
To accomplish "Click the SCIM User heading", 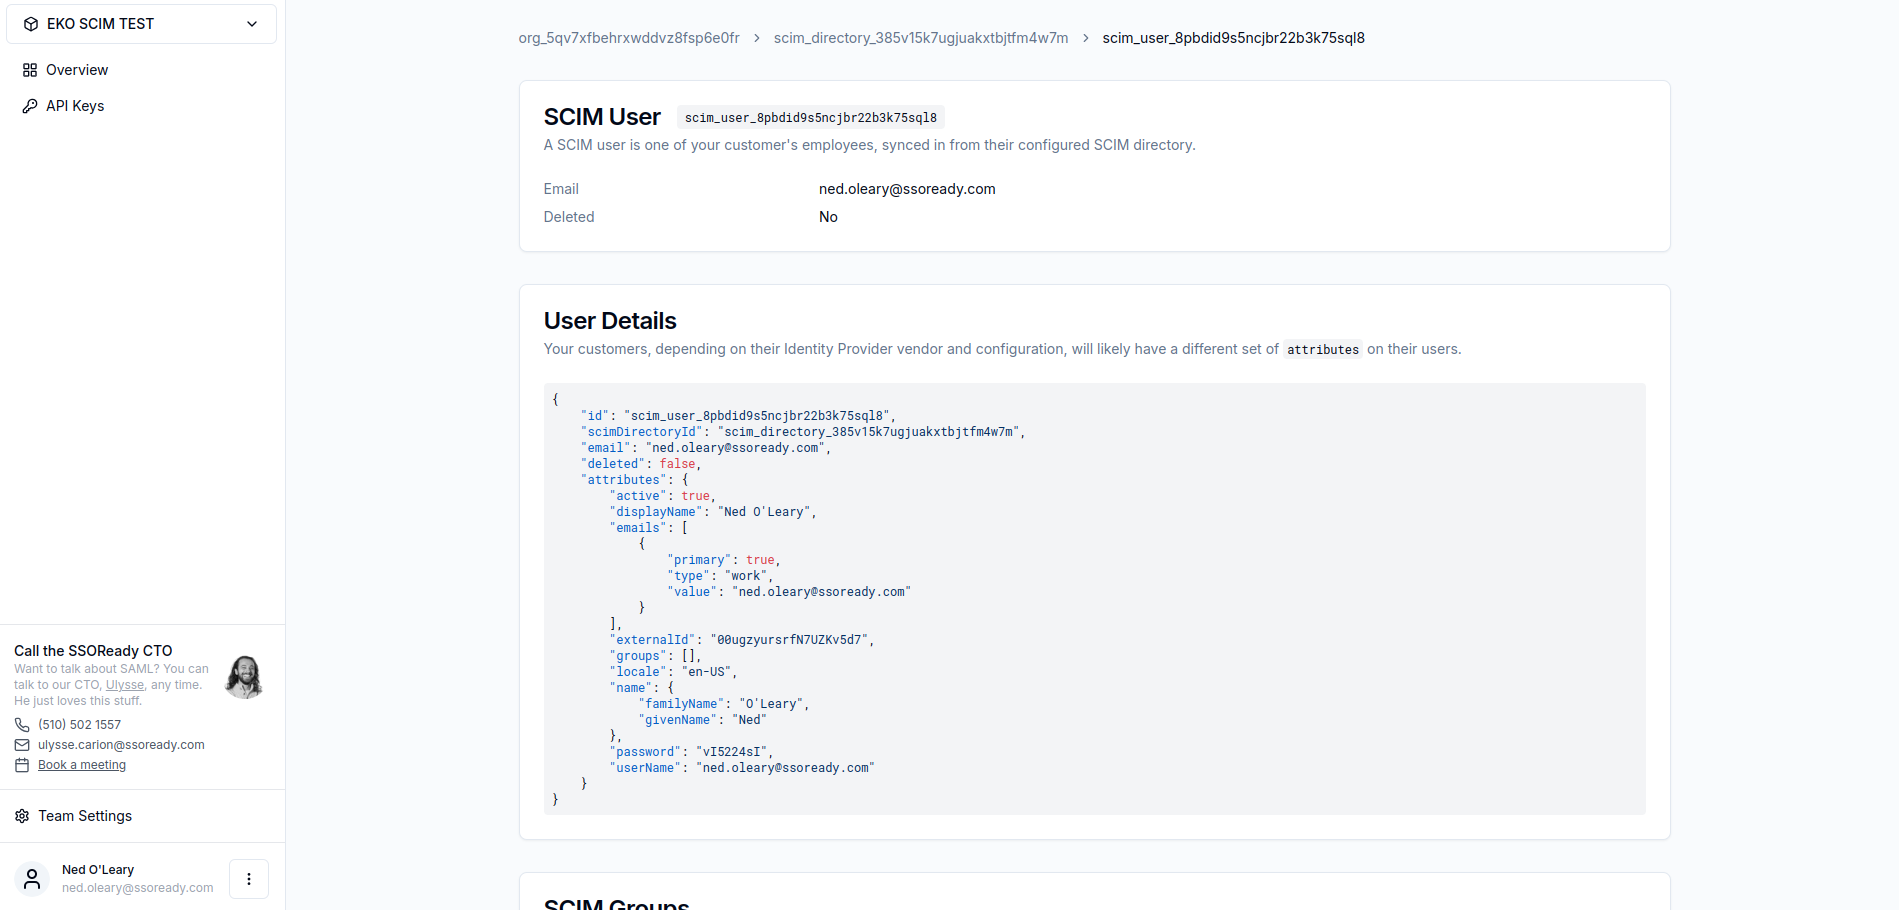I will click(x=602, y=117).
